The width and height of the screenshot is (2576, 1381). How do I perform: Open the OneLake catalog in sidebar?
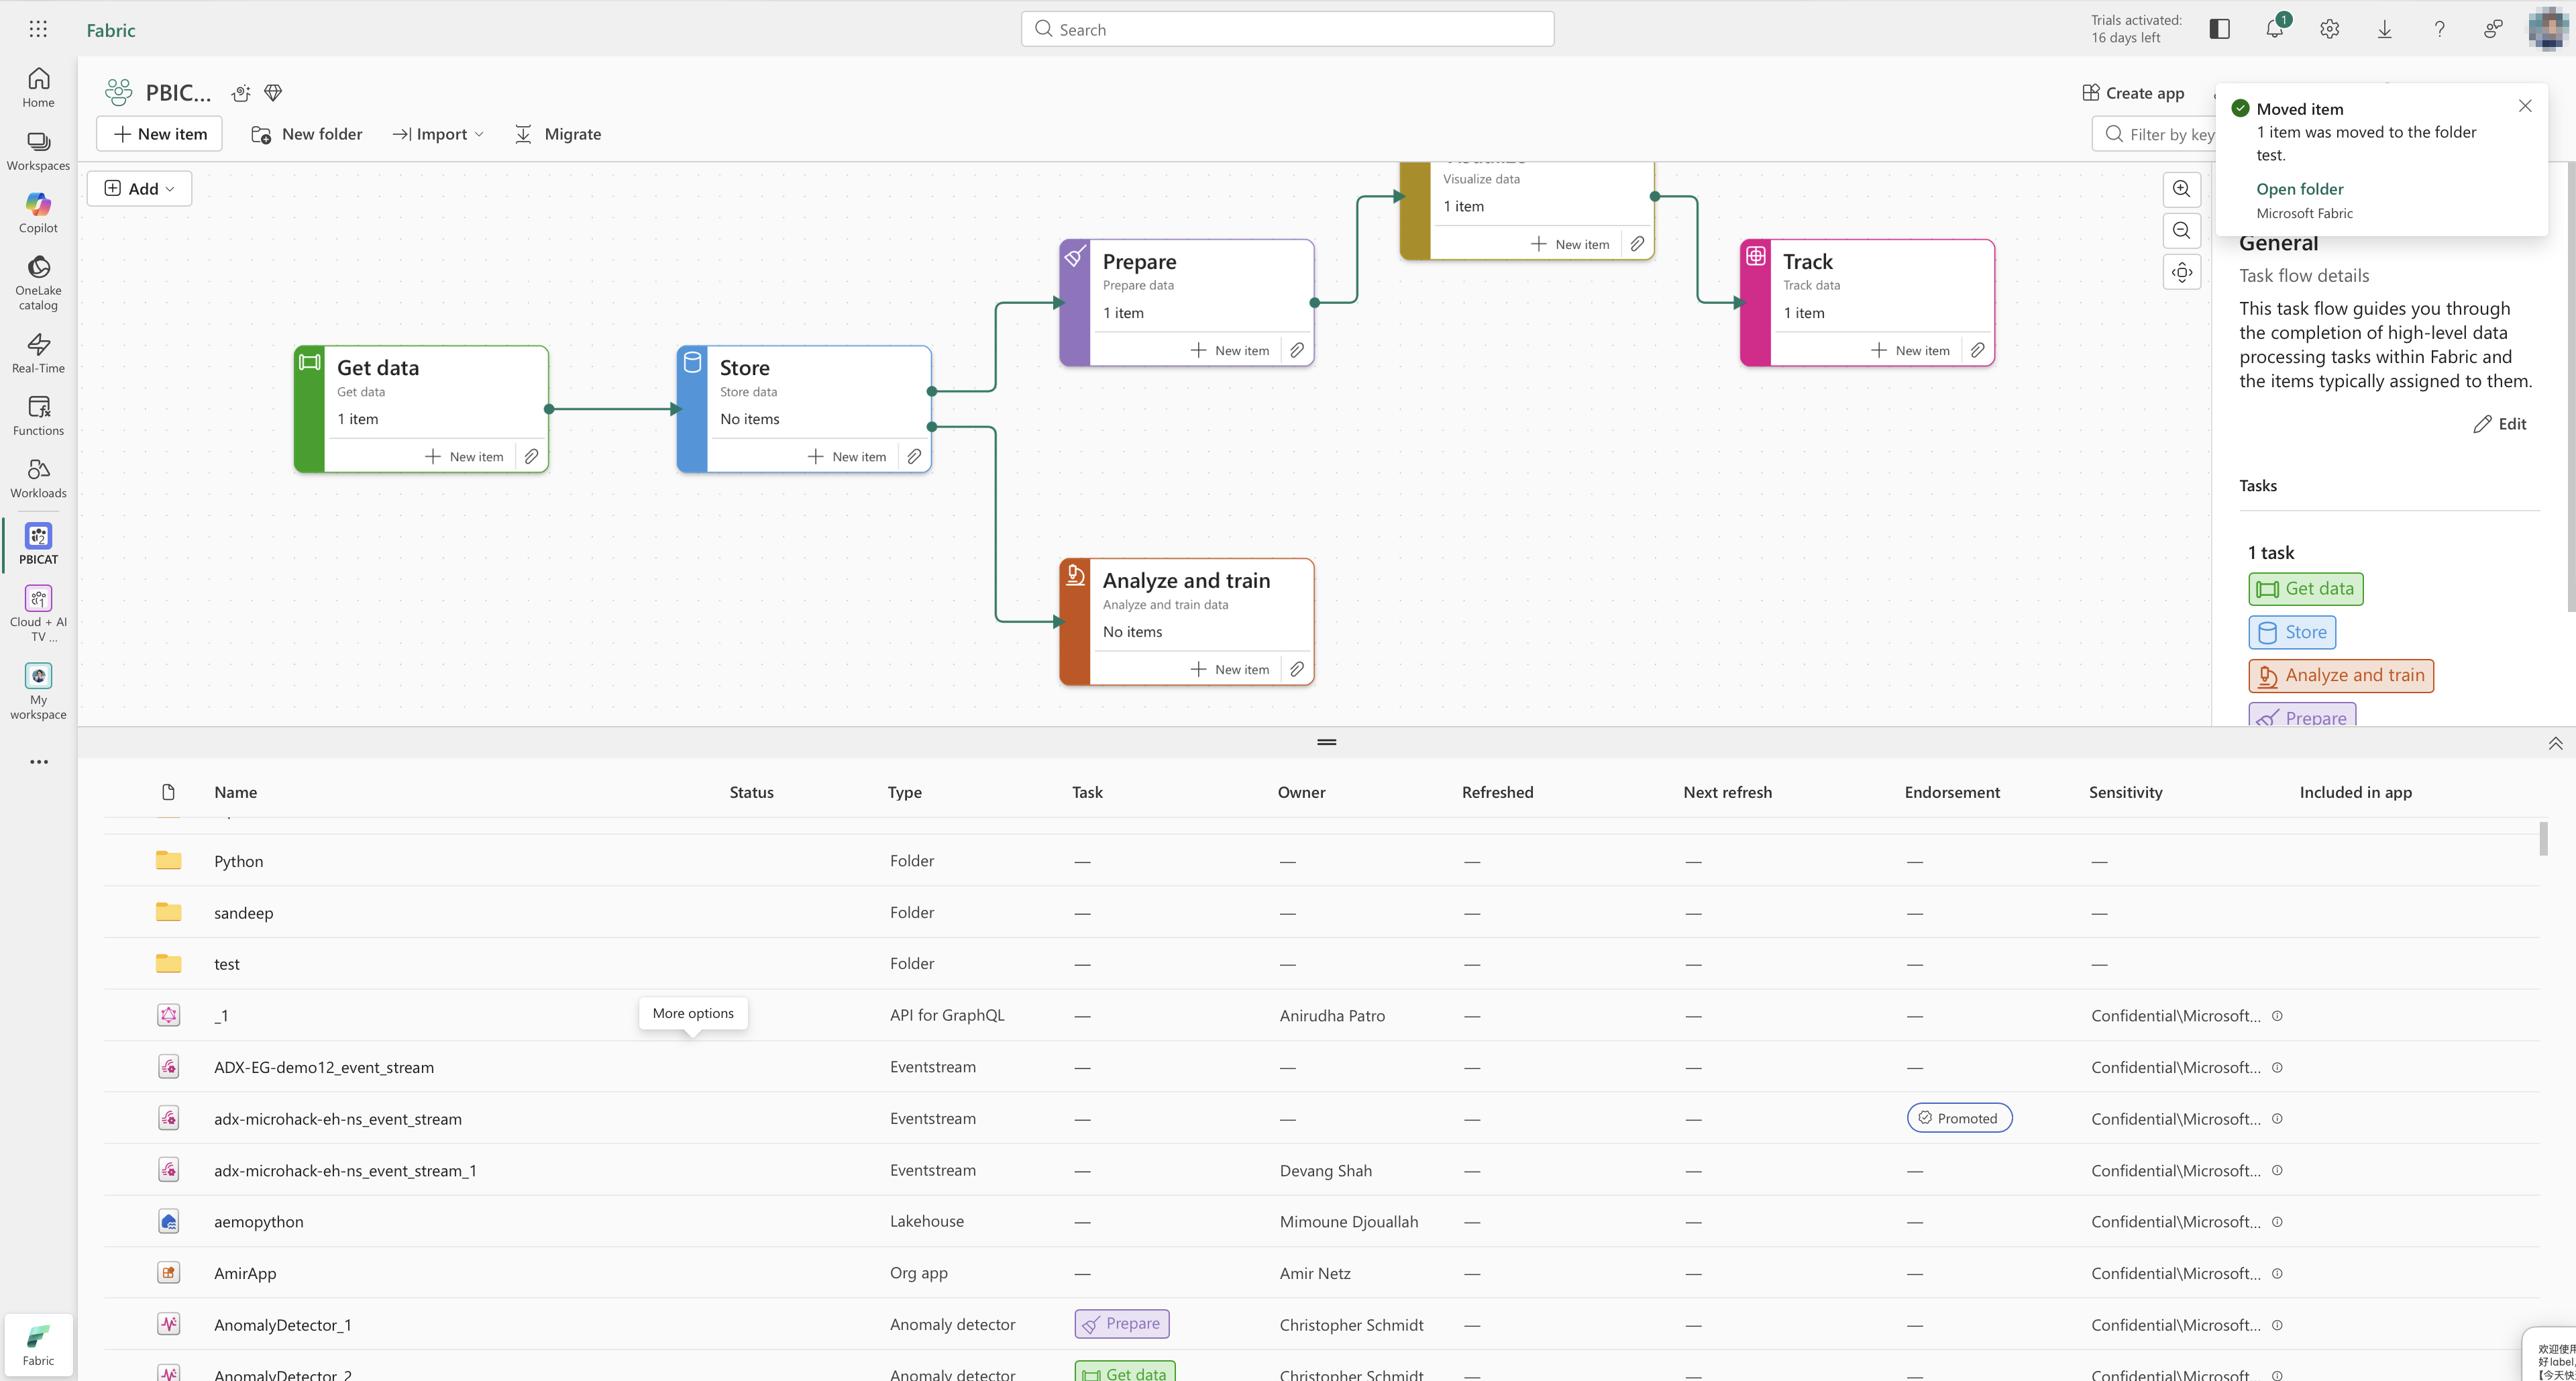[x=38, y=283]
